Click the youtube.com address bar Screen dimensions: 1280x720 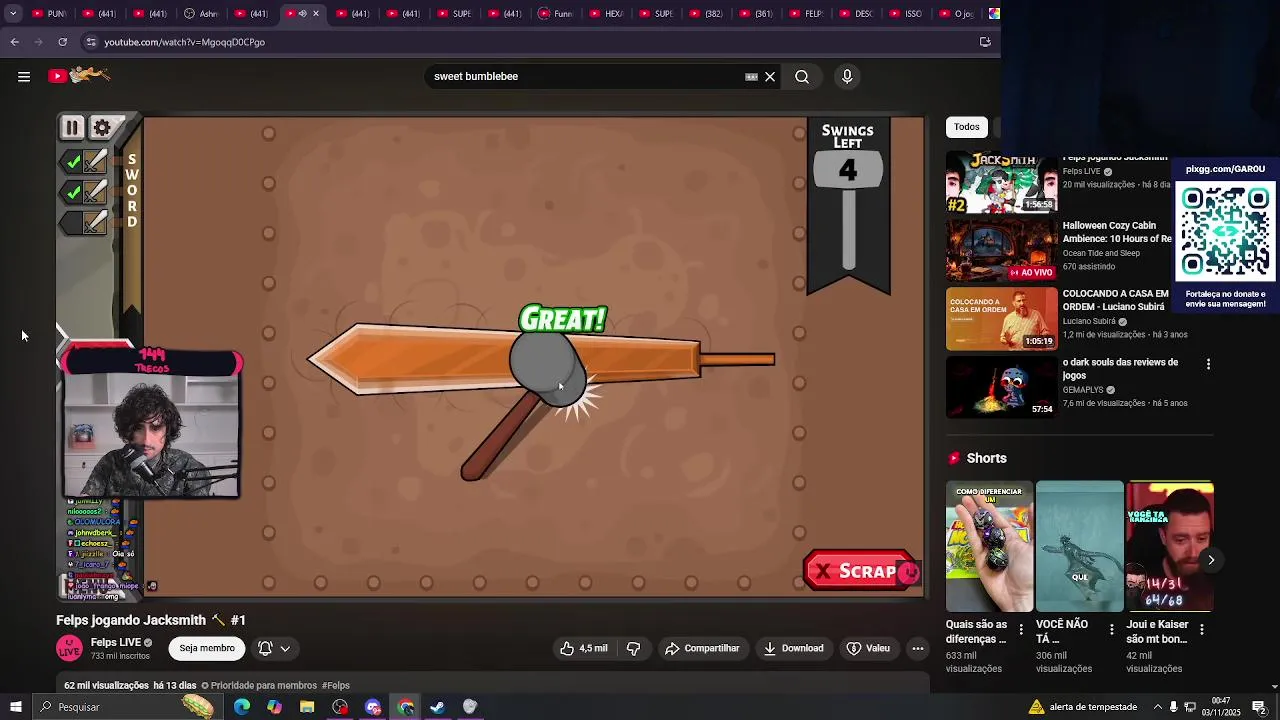pyautogui.click(x=530, y=42)
